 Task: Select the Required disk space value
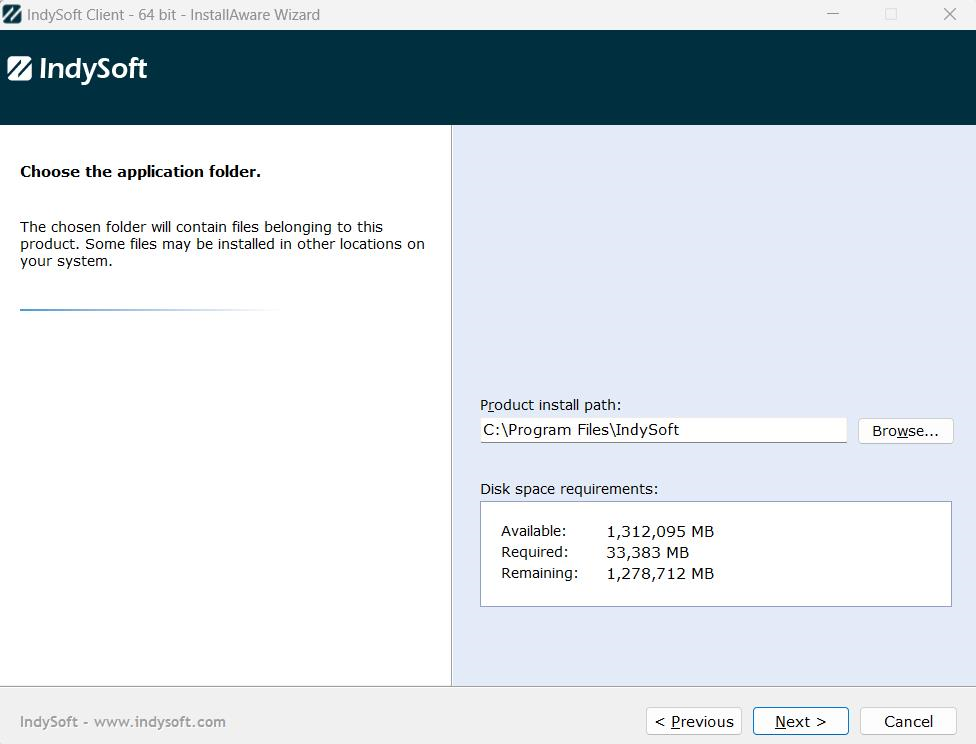647,552
